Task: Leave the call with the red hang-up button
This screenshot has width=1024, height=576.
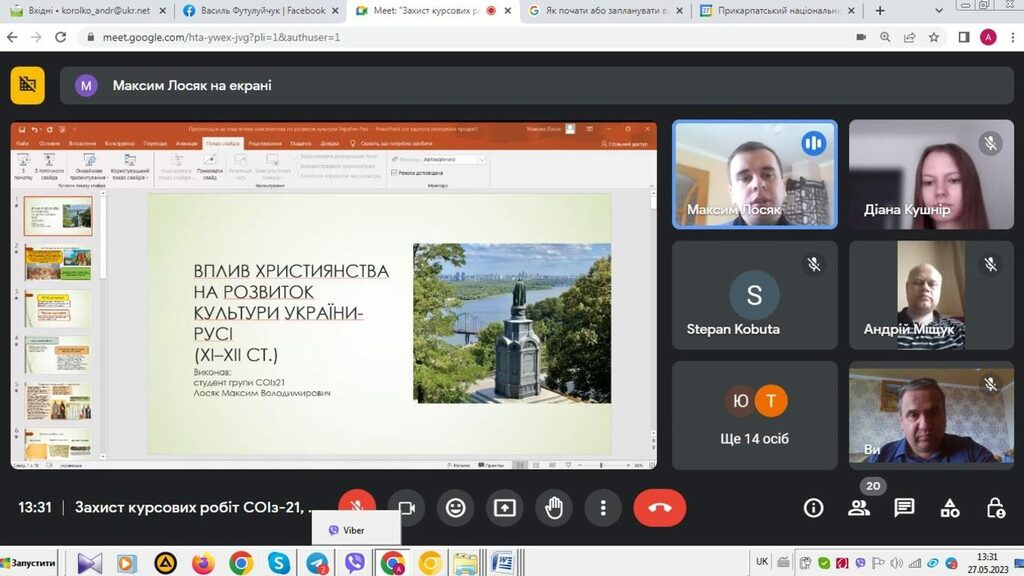Action: [x=659, y=507]
